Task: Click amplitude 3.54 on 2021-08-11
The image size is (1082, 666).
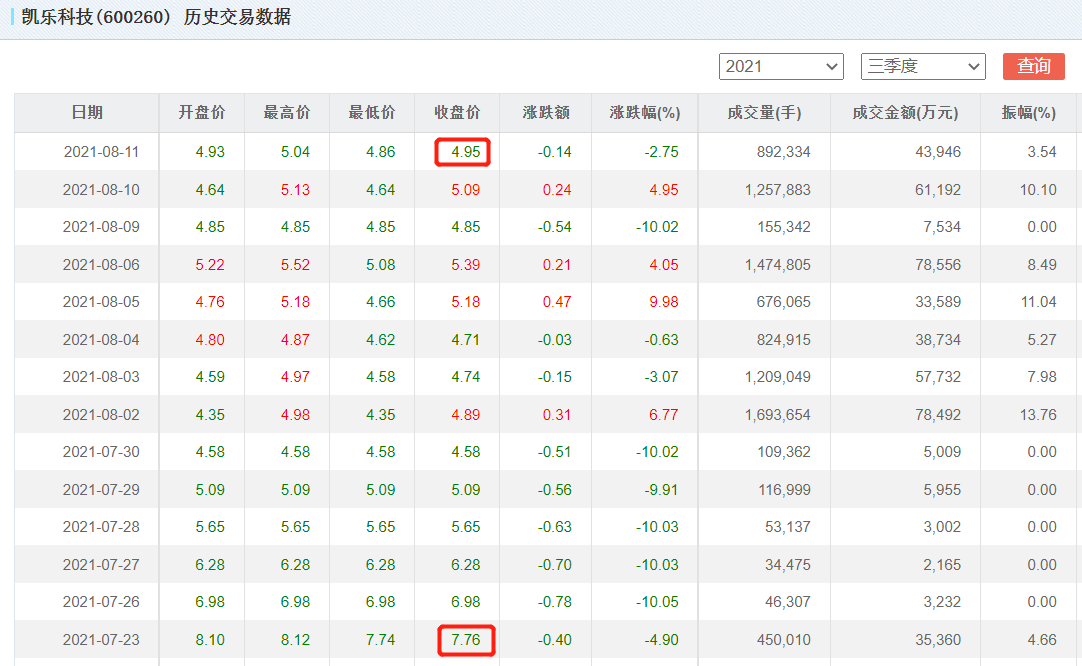Action: [x=1042, y=152]
